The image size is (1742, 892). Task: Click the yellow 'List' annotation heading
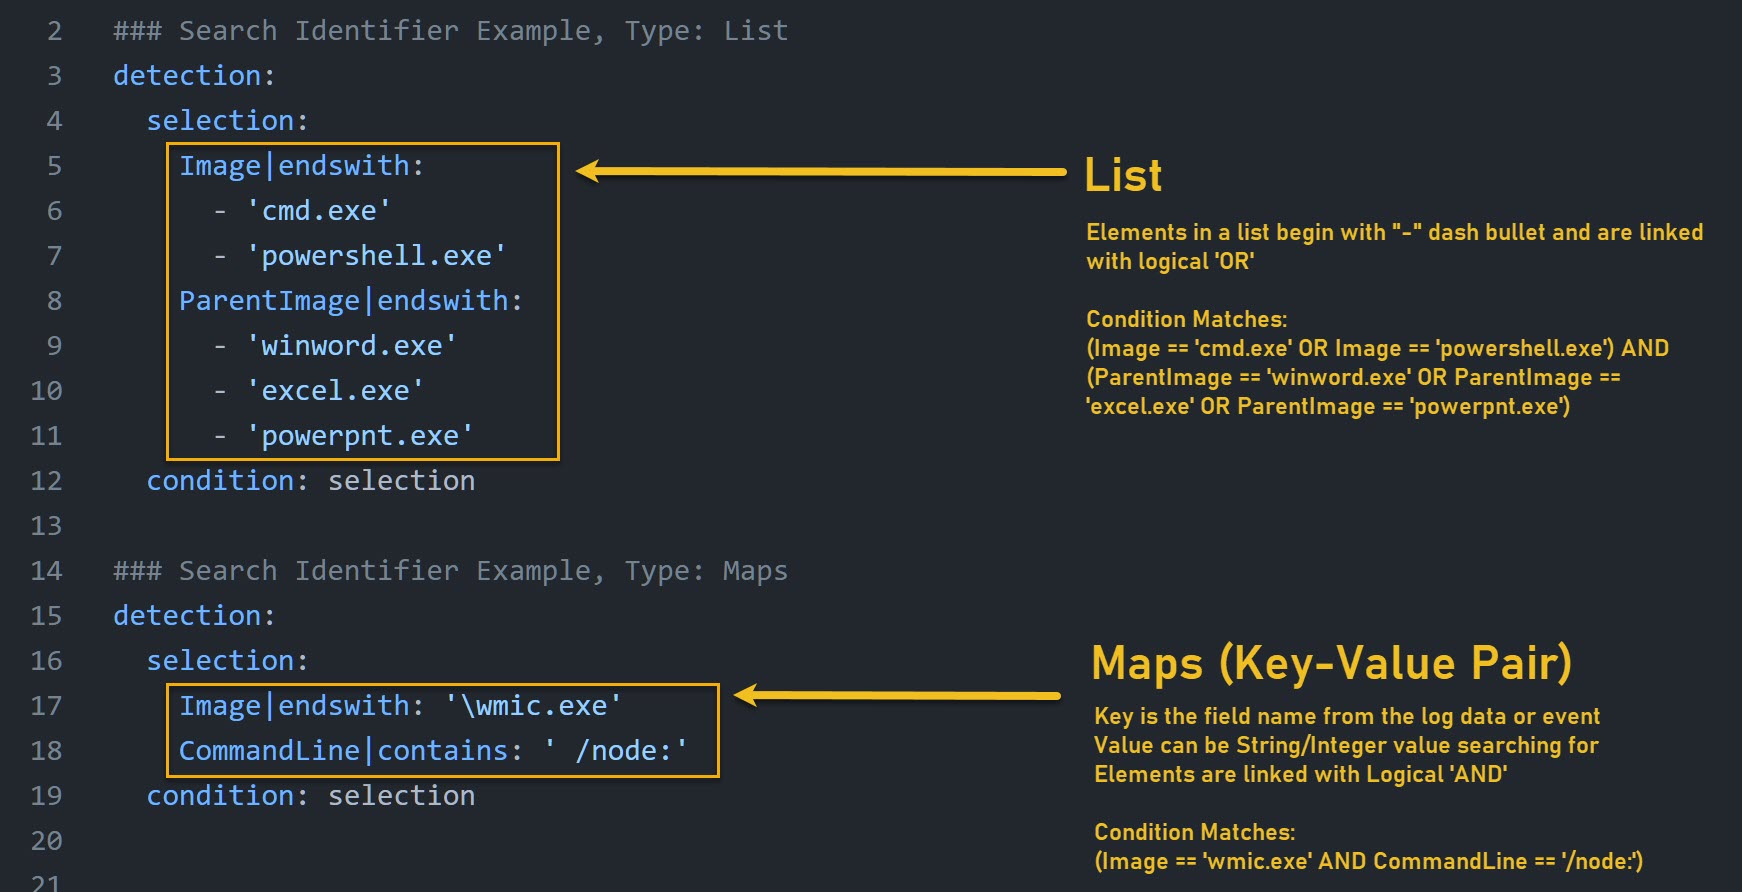[x=1123, y=176]
